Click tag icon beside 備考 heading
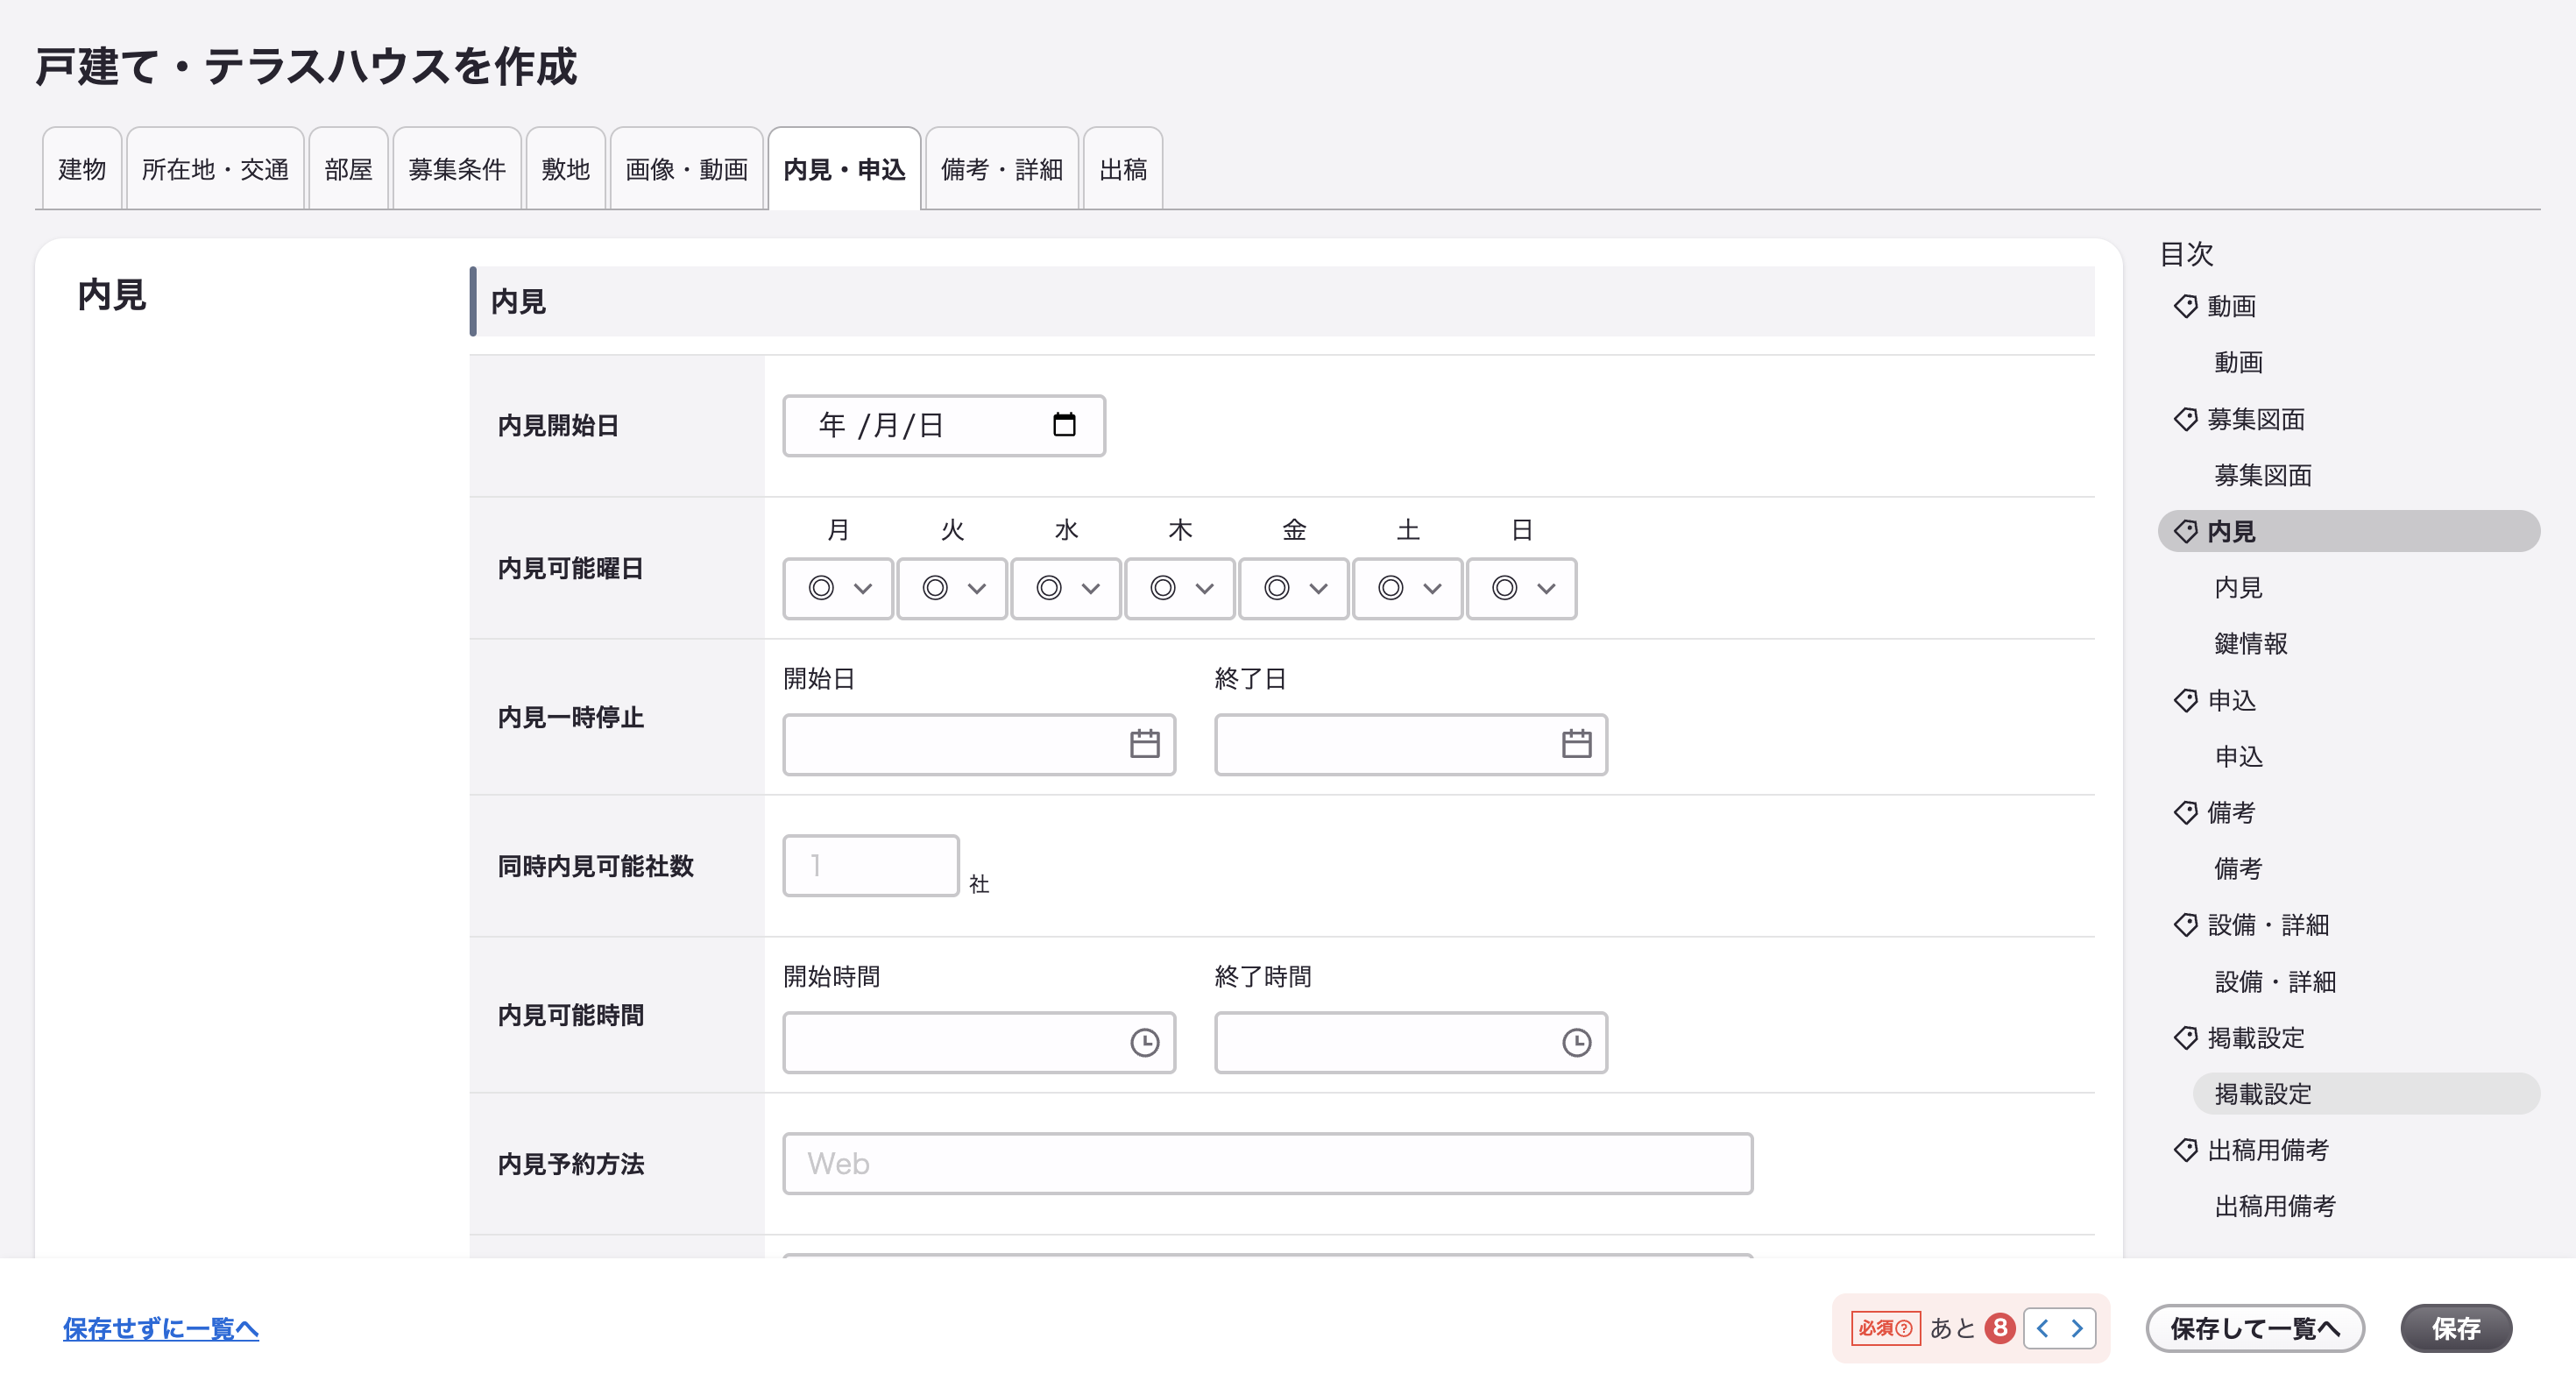Image resolution: width=2576 pixels, height=1395 pixels. coord(2185,812)
